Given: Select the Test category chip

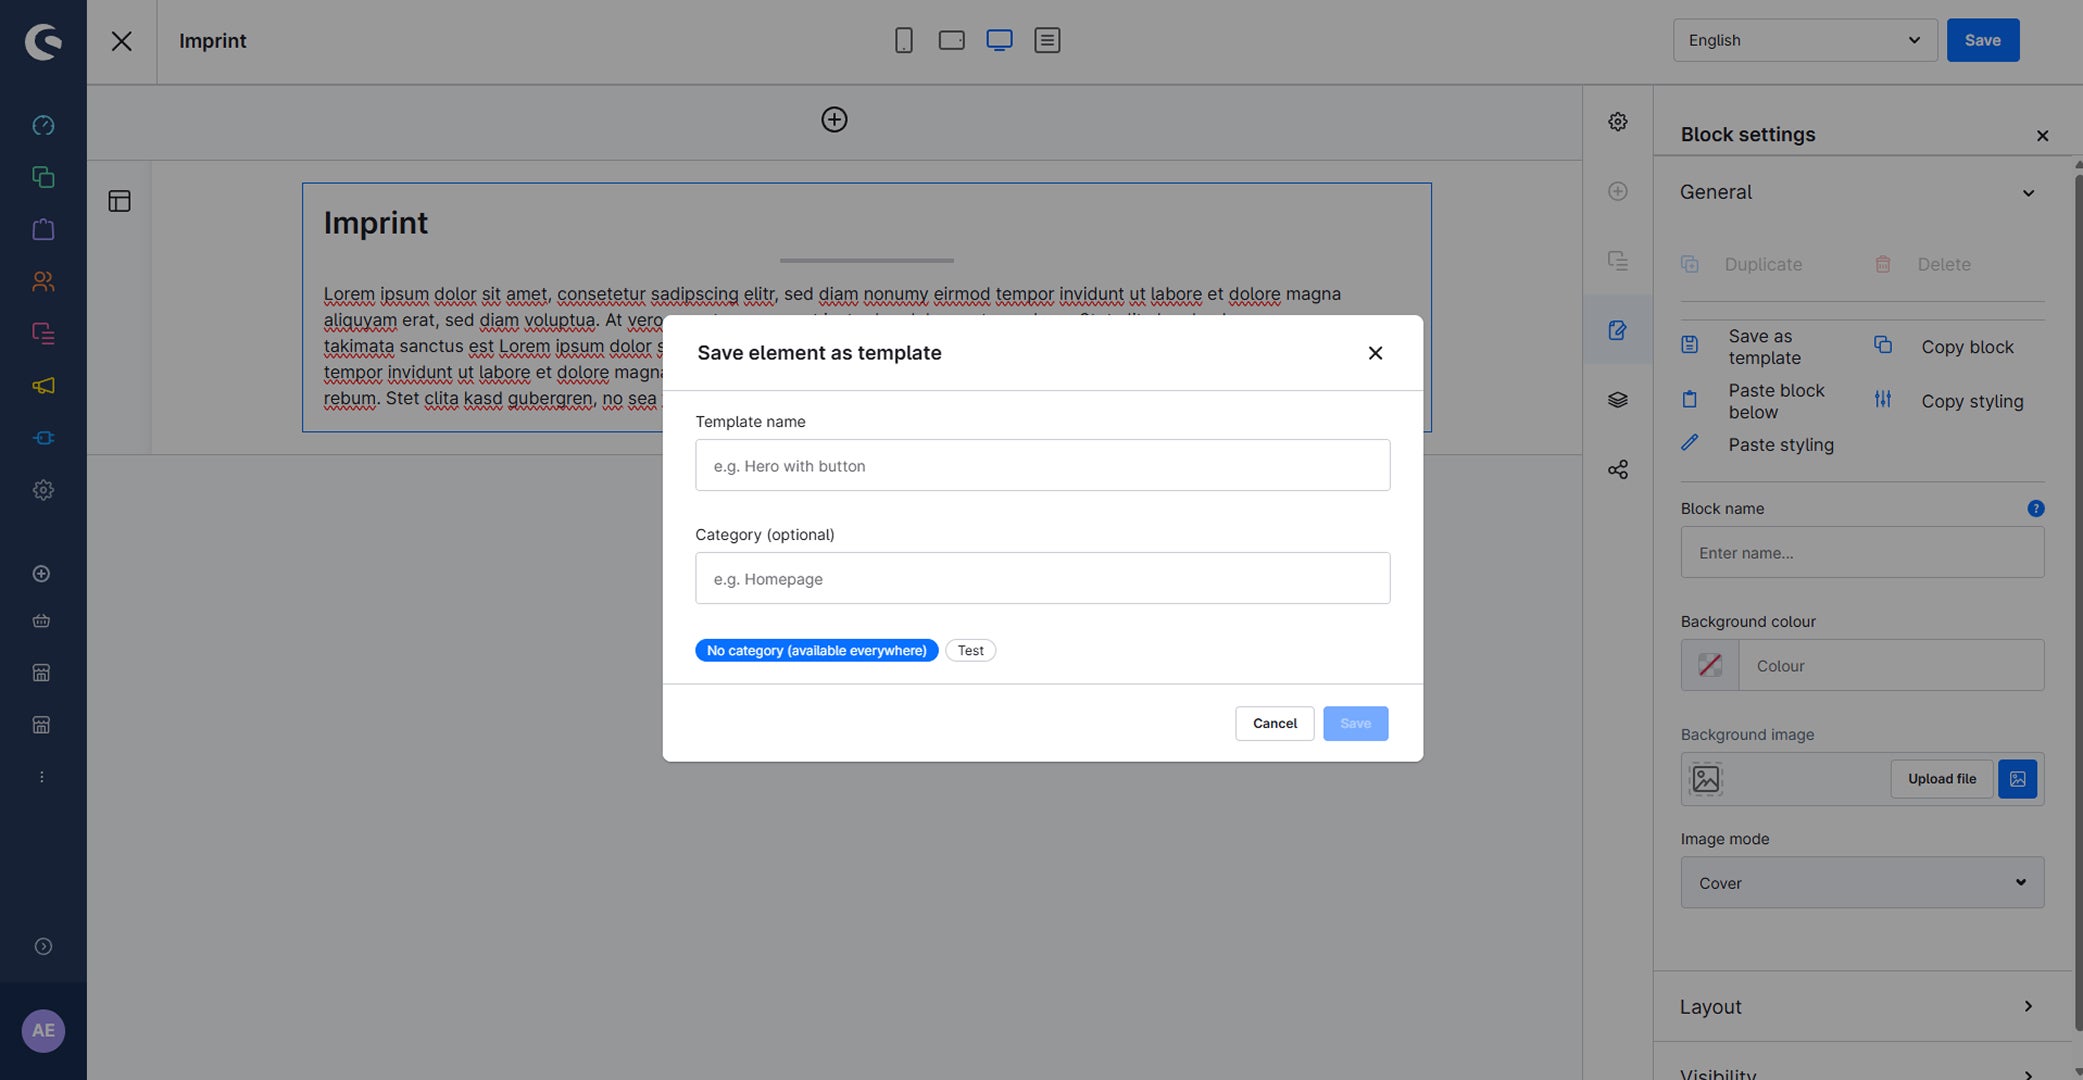Looking at the screenshot, I should pyautogui.click(x=970, y=650).
